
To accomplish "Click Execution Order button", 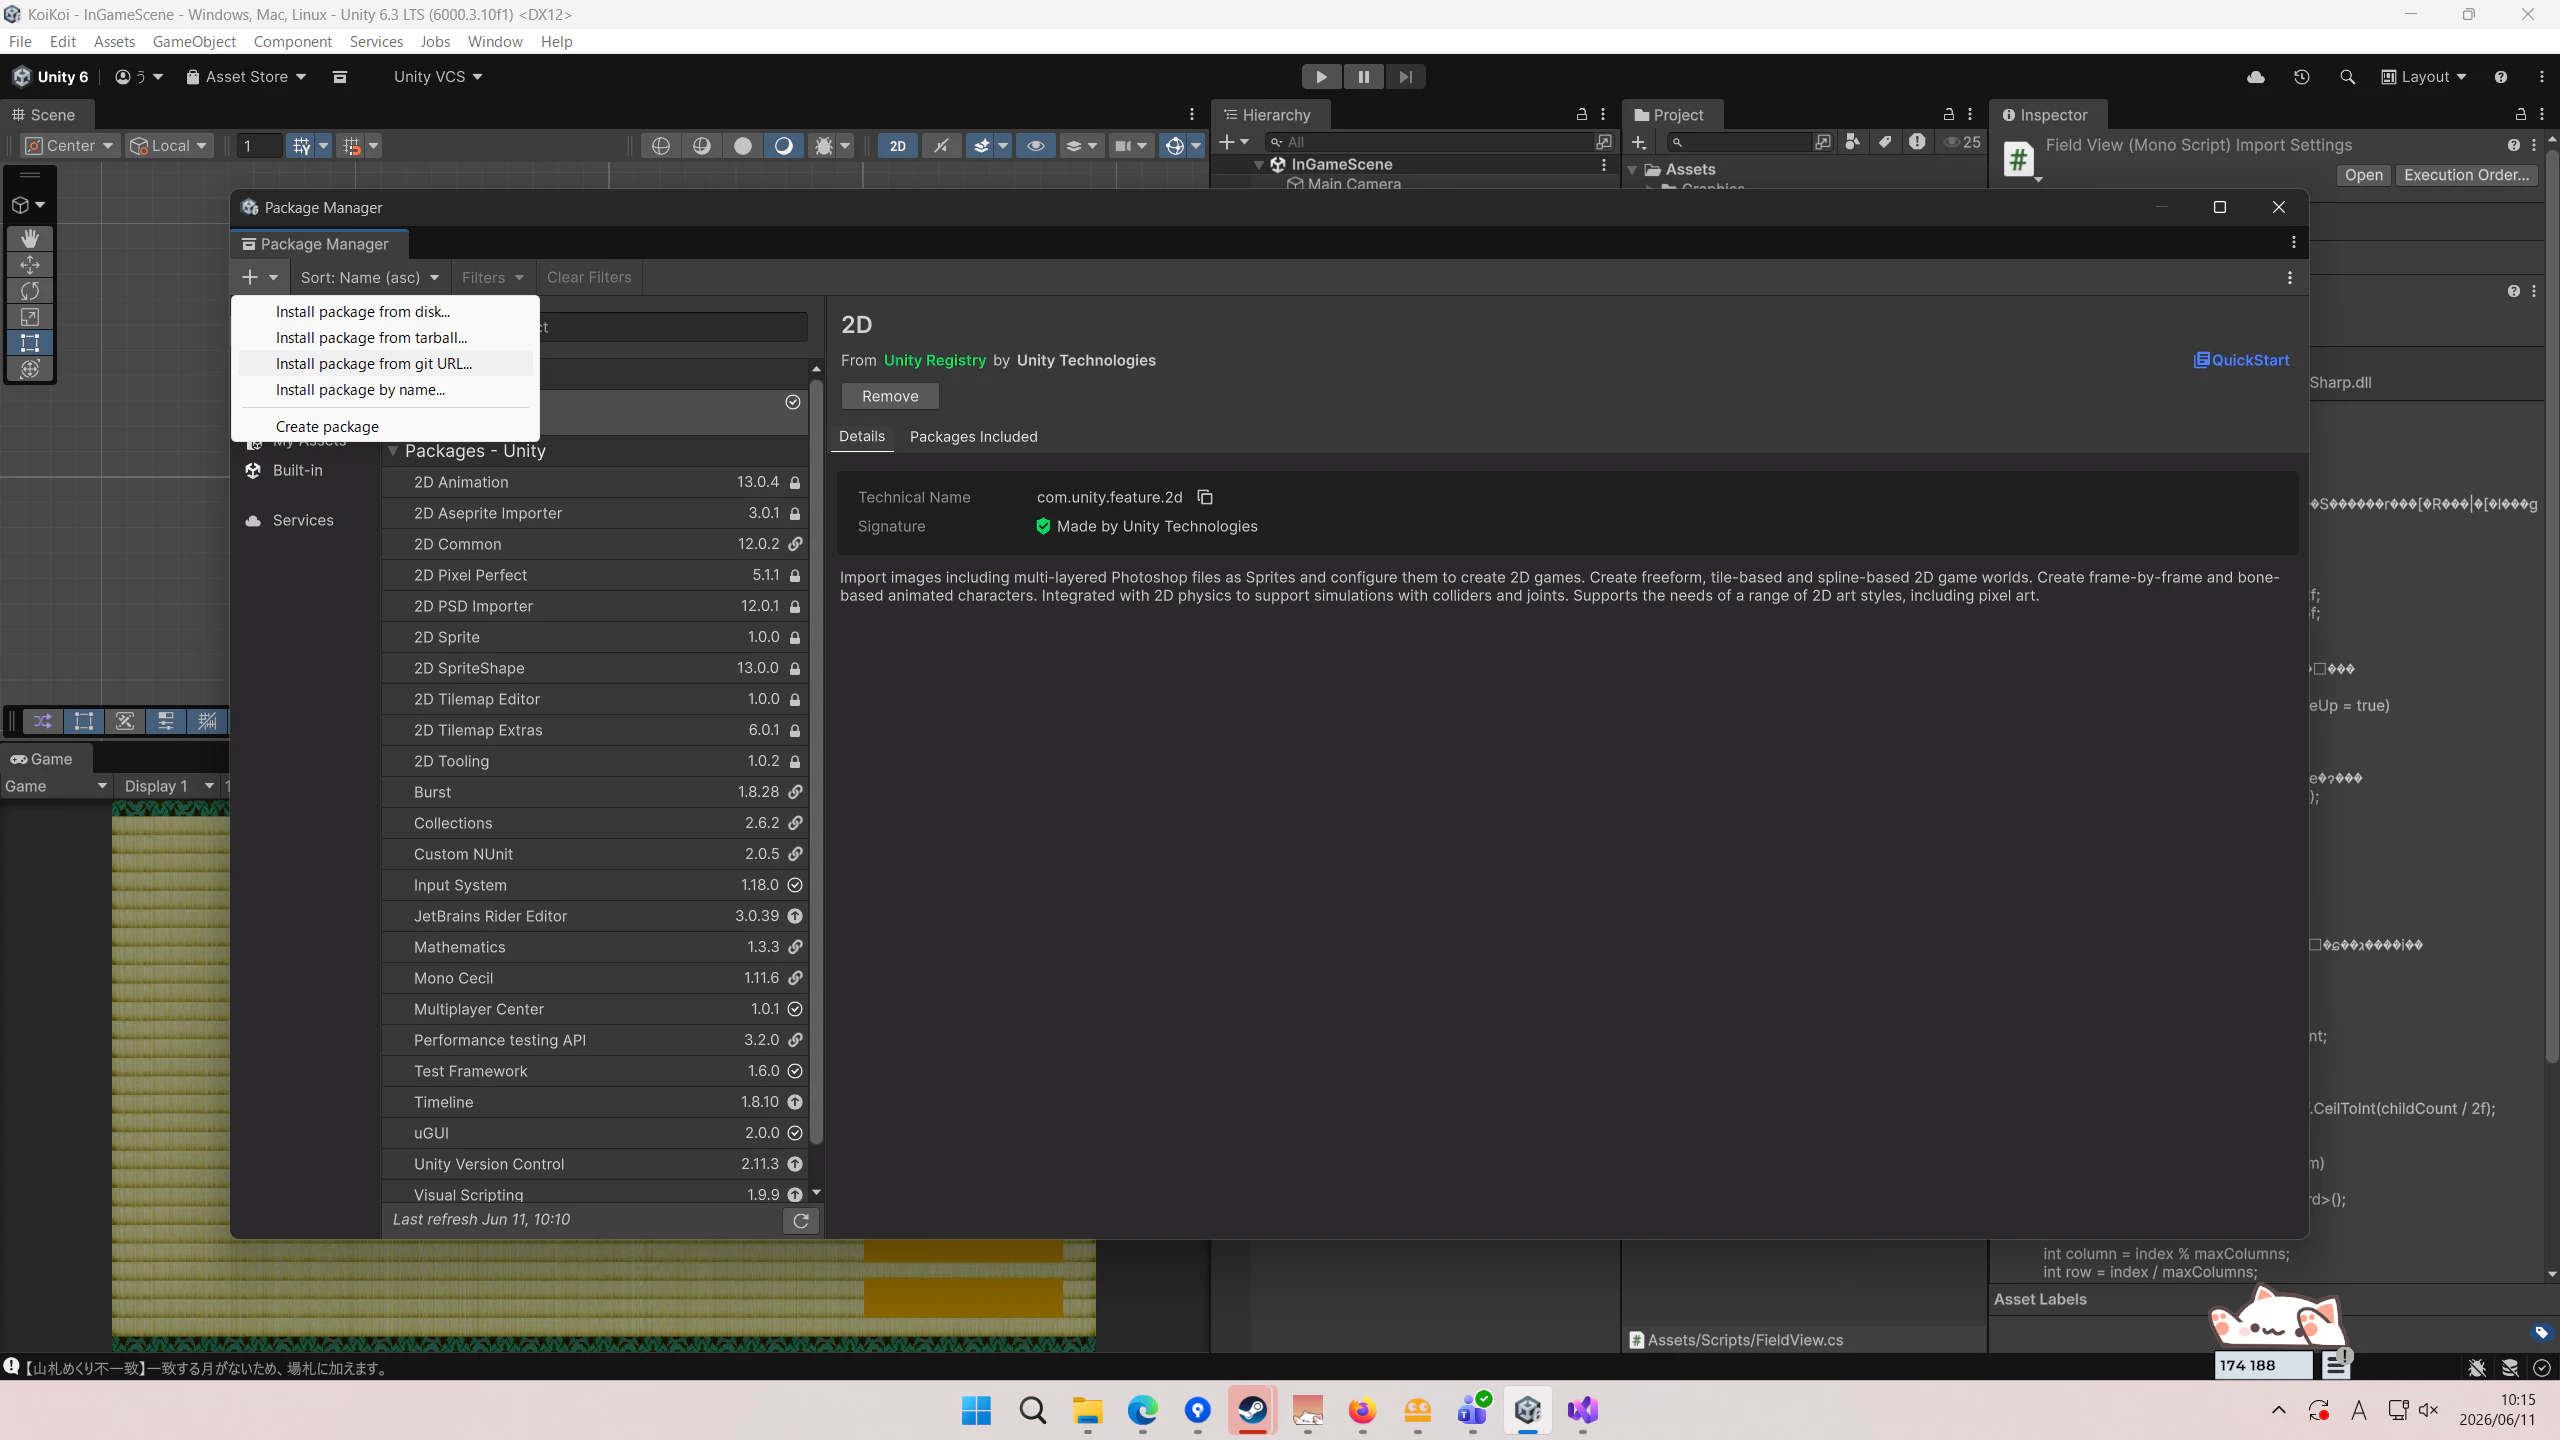I will [2466, 175].
